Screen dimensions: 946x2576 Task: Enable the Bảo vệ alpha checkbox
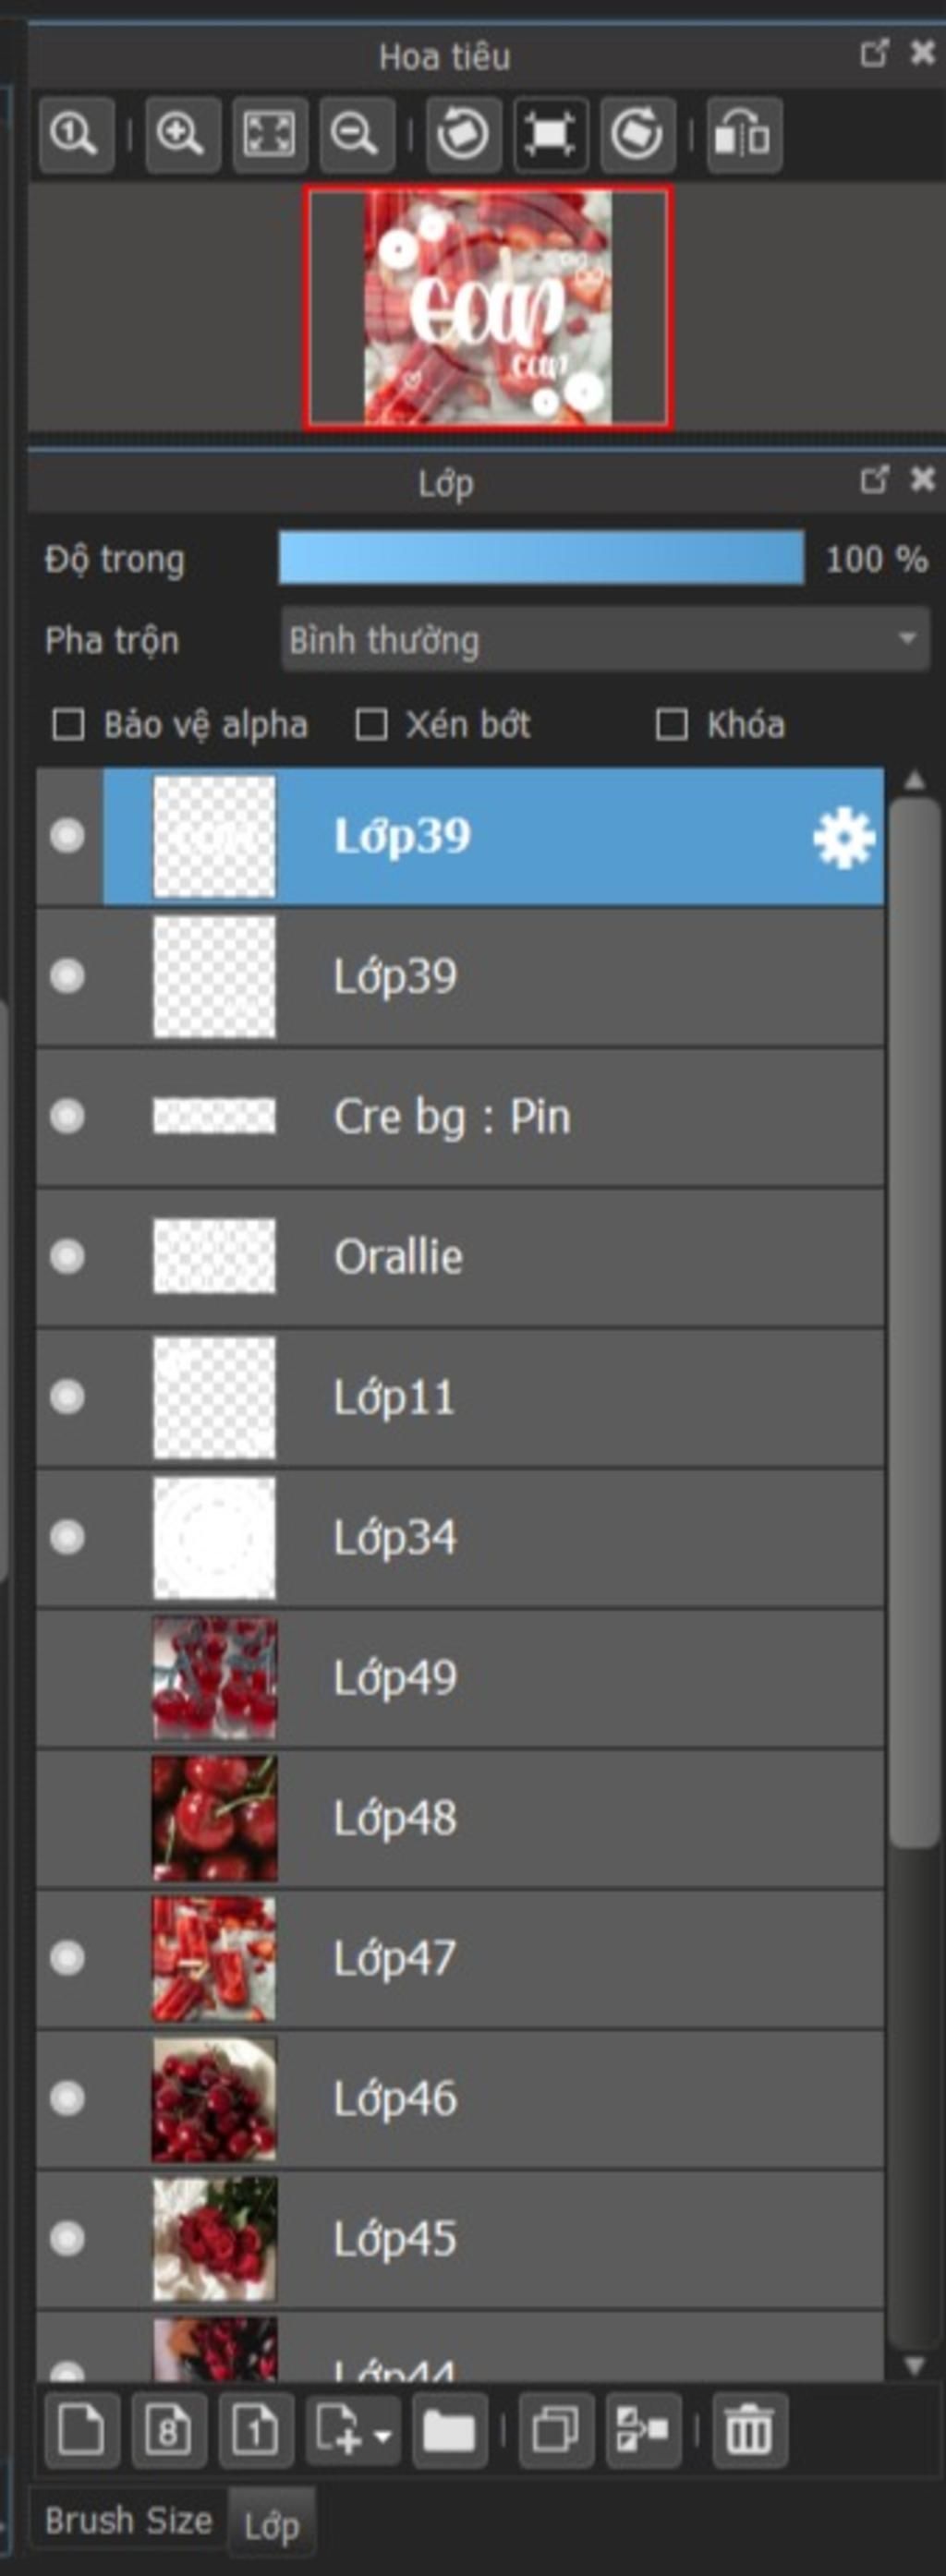(x=68, y=724)
